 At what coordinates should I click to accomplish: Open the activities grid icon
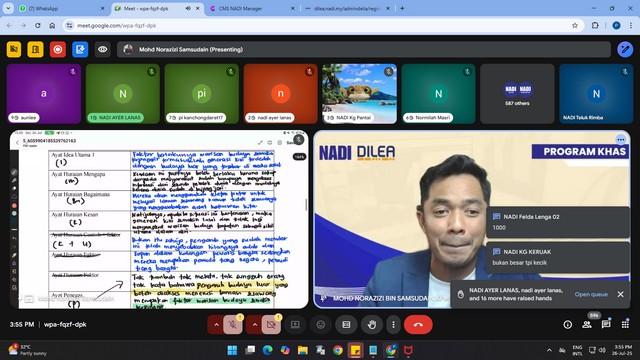point(625,324)
